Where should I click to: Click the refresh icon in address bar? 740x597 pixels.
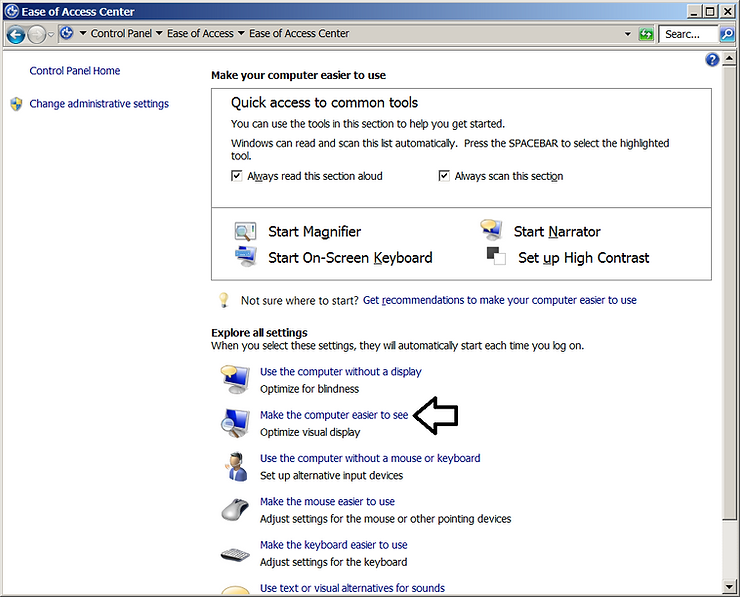point(646,34)
